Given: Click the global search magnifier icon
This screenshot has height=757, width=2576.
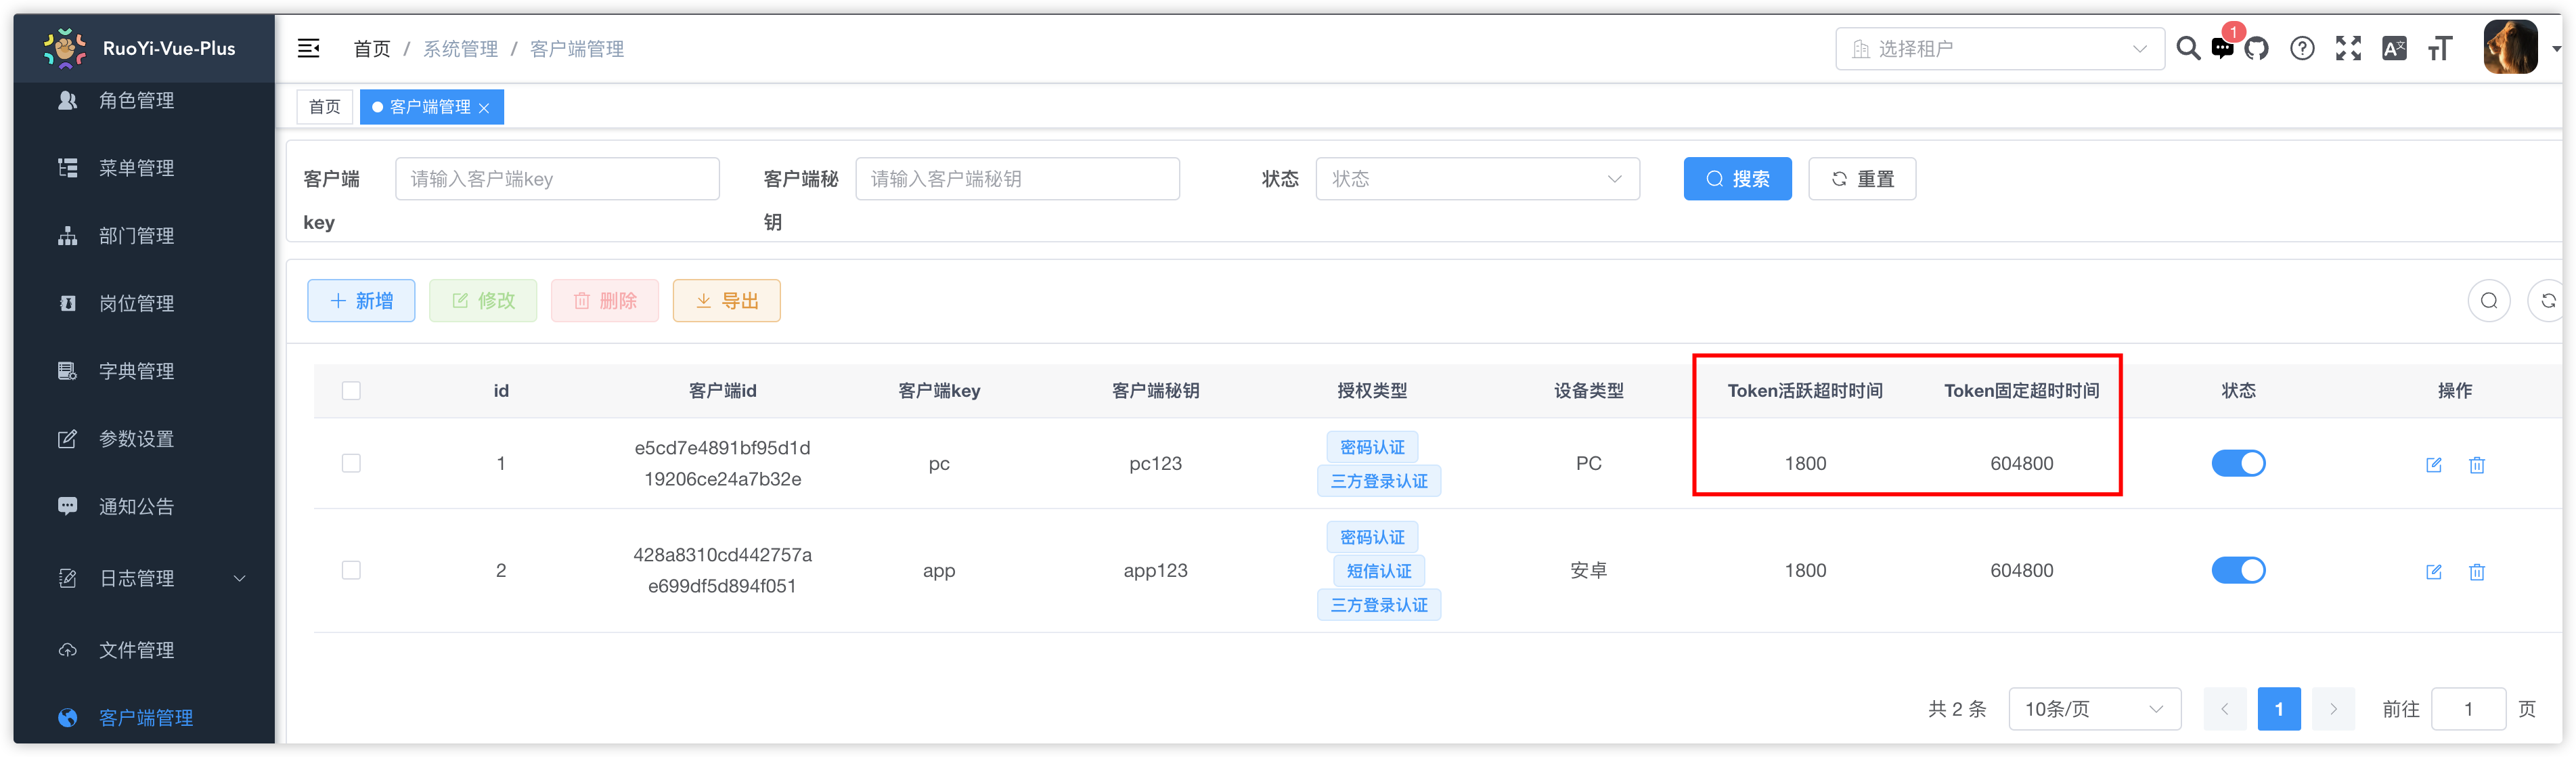Looking at the screenshot, I should [2188, 47].
